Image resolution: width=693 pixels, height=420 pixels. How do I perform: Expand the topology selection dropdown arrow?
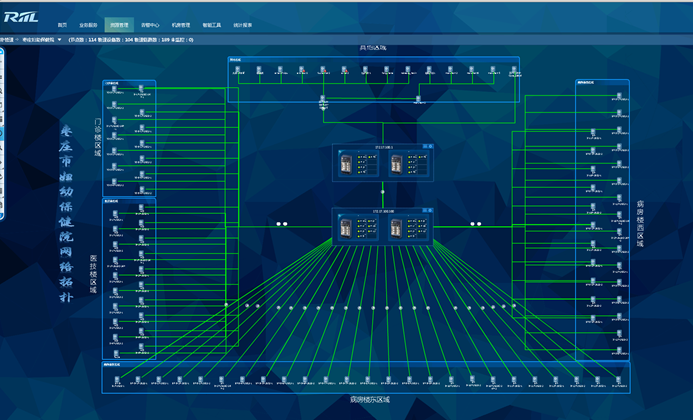59,40
